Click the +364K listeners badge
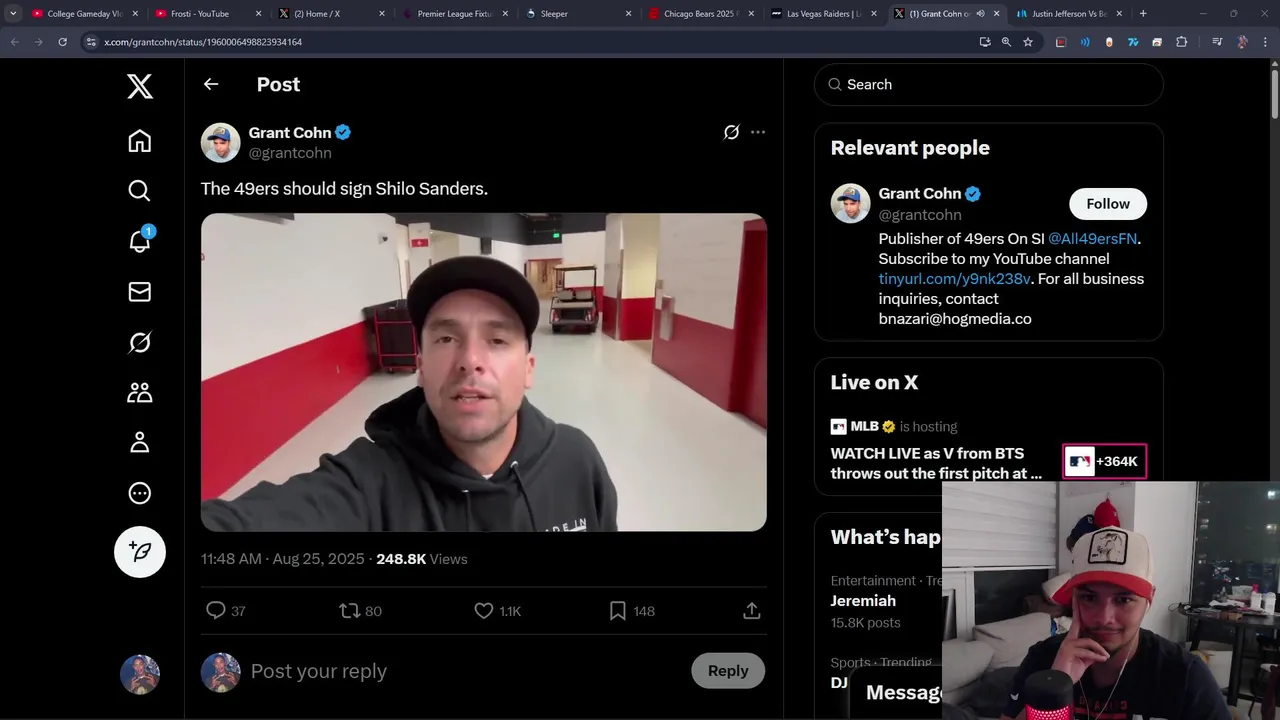The image size is (1280, 720). [x=1104, y=461]
